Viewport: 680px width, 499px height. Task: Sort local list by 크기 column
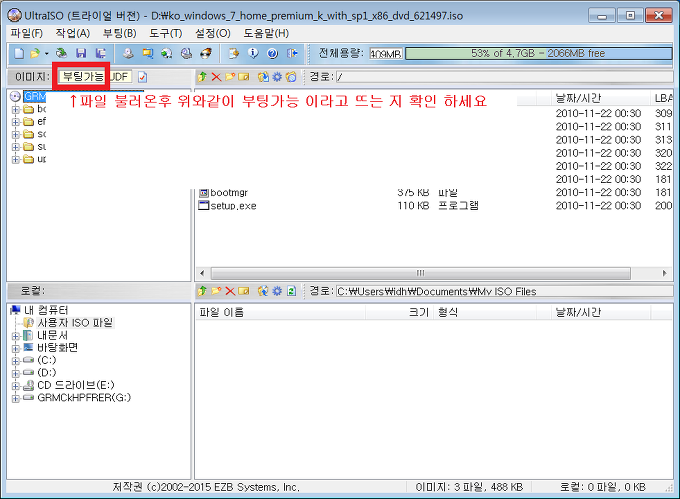click(399, 312)
